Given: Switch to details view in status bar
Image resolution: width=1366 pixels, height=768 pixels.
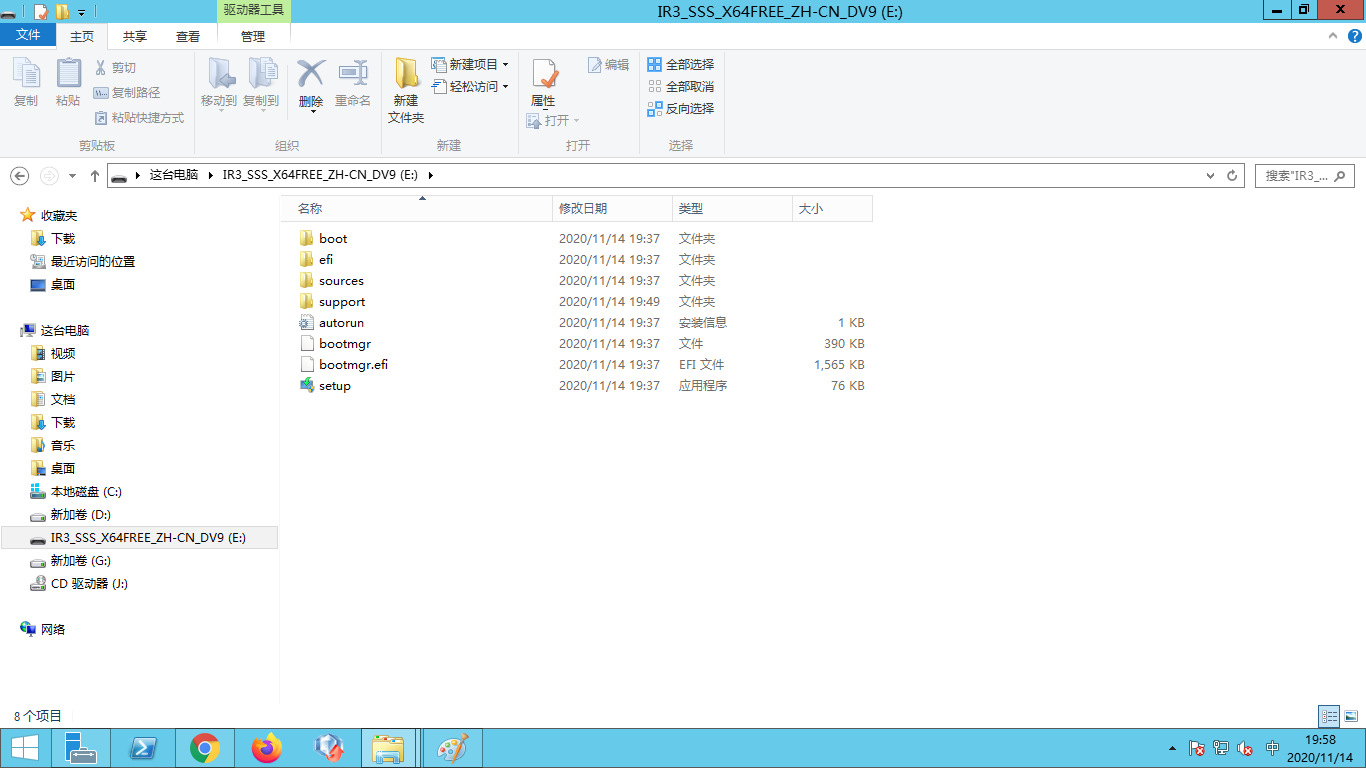Looking at the screenshot, I should point(1329,716).
